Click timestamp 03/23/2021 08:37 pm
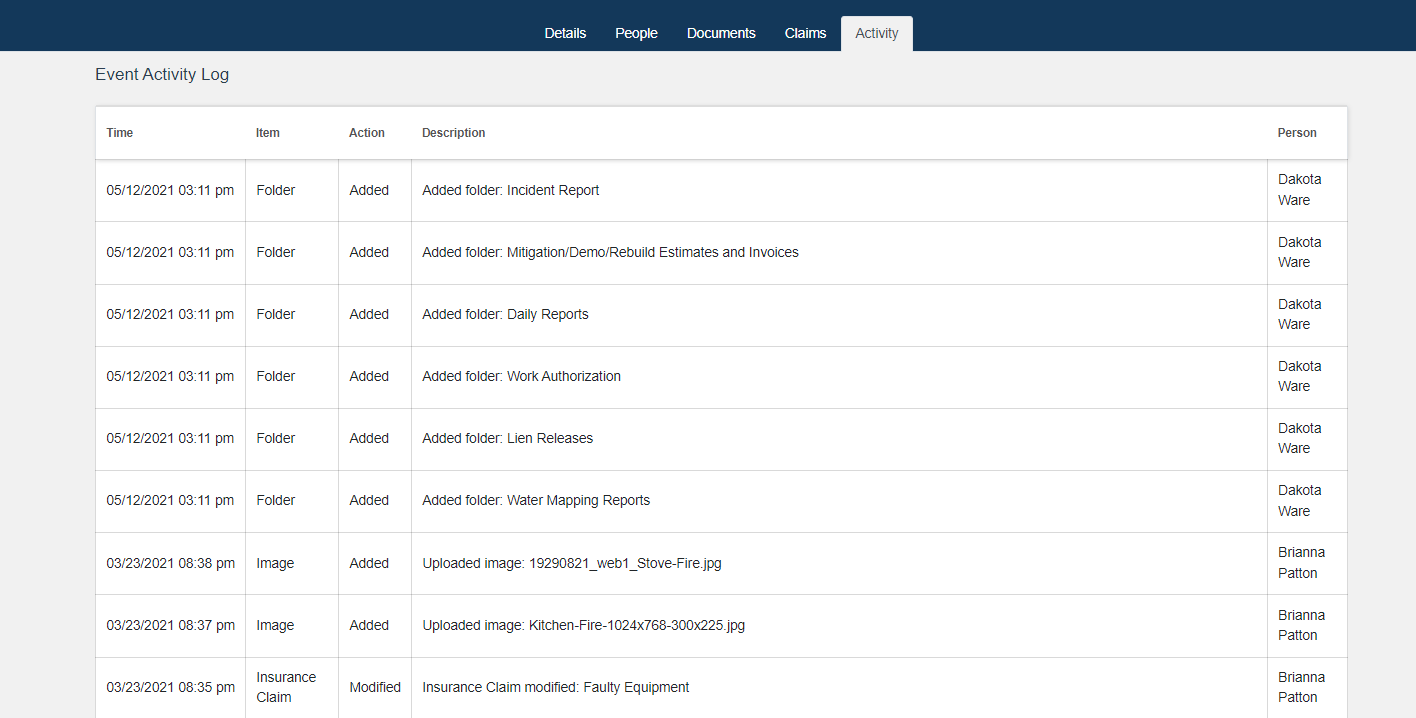Image resolution: width=1416 pixels, height=718 pixels. 171,625
